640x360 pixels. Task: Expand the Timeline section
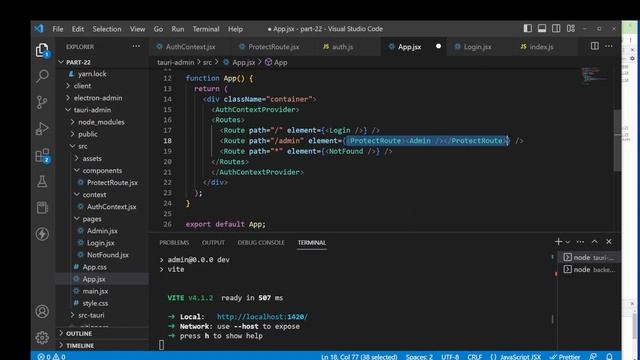[x=102, y=345]
